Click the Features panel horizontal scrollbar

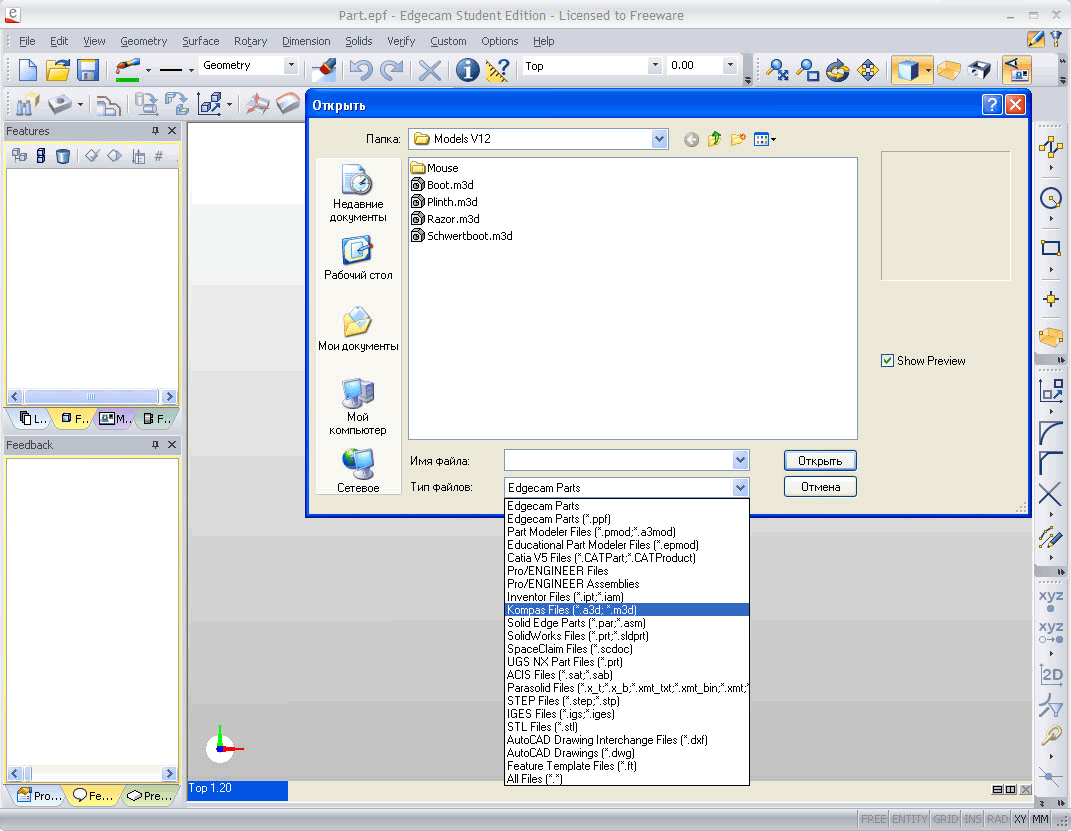[92, 396]
